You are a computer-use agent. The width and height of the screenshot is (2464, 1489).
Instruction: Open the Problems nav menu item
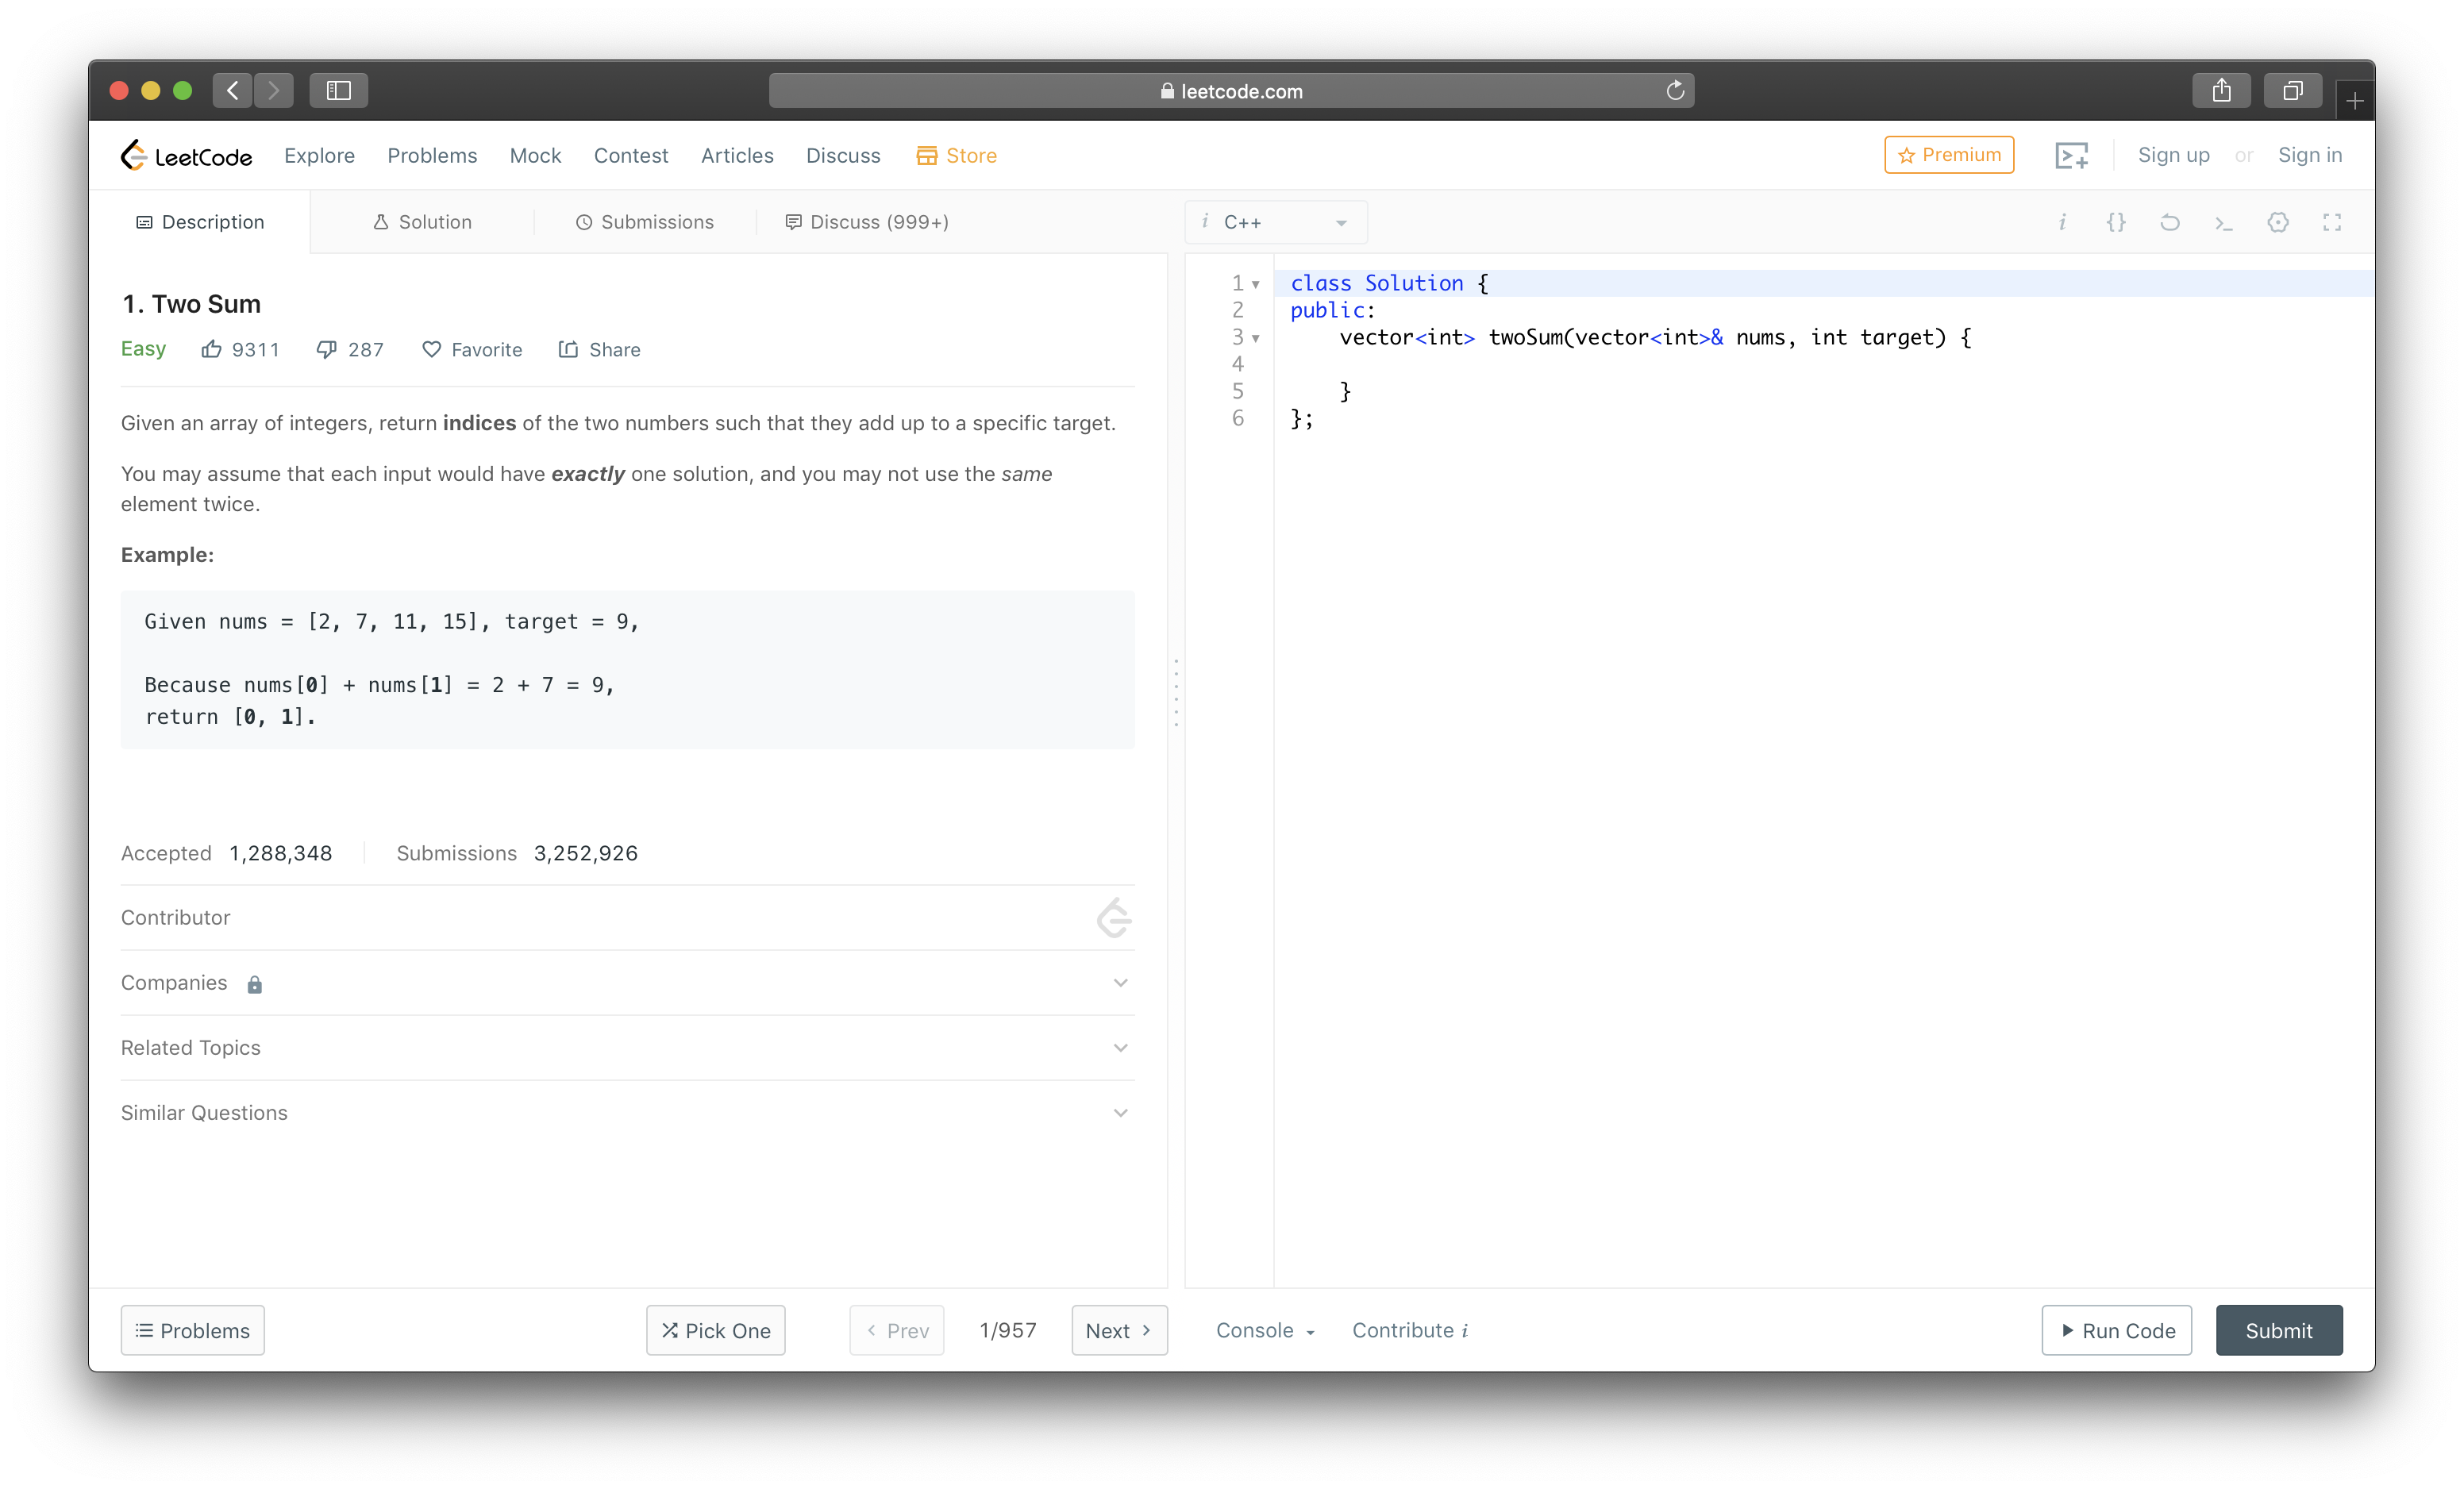(x=432, y=155)
